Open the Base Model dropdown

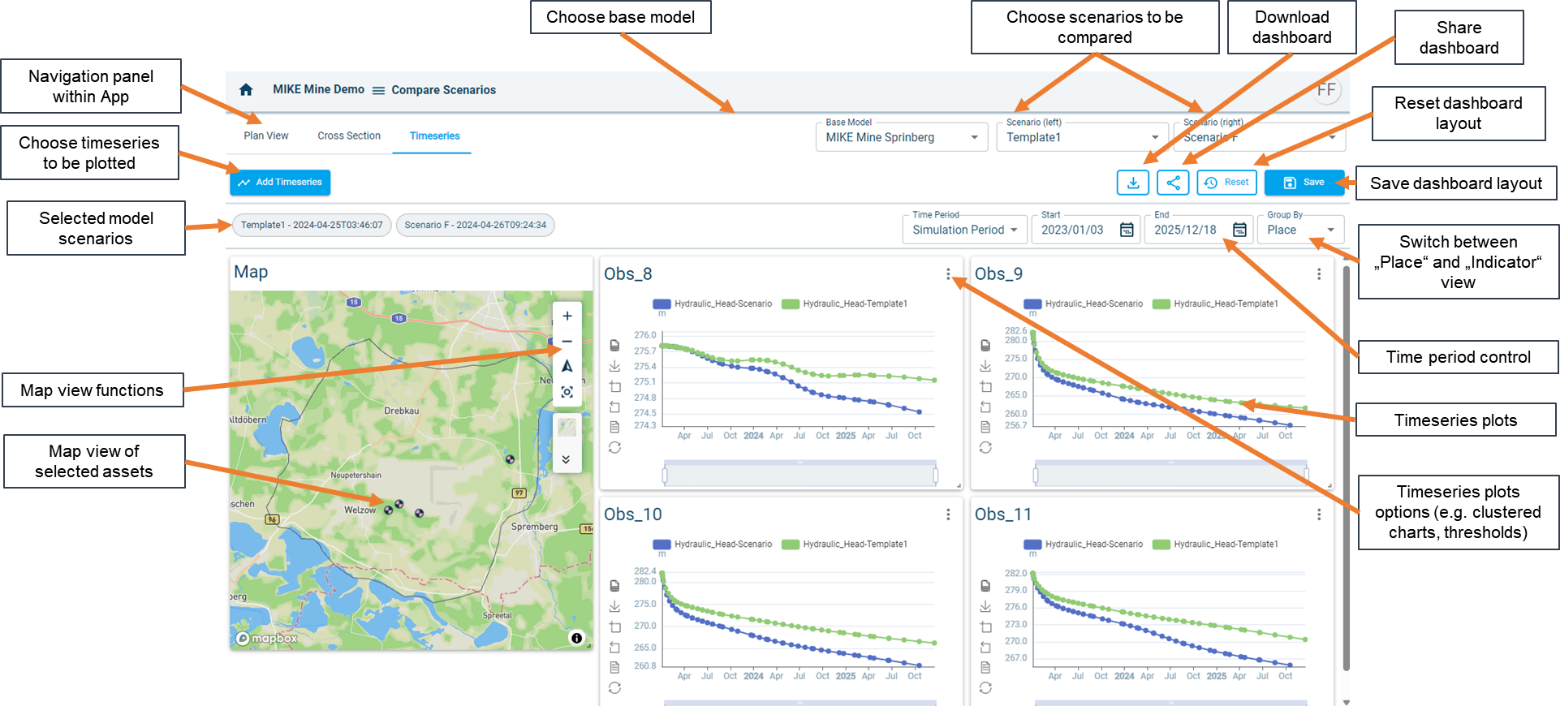click(x=900, y=137)
